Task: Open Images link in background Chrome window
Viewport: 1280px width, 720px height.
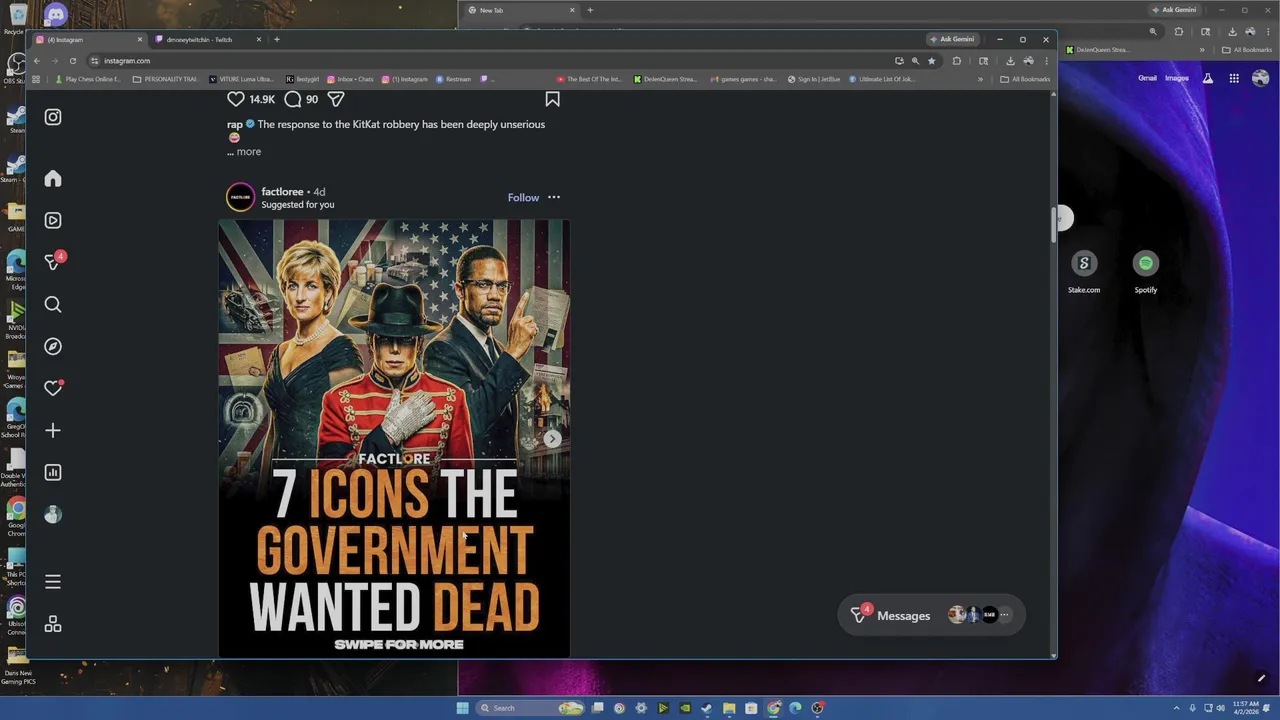Action: tap(1176, 78)
